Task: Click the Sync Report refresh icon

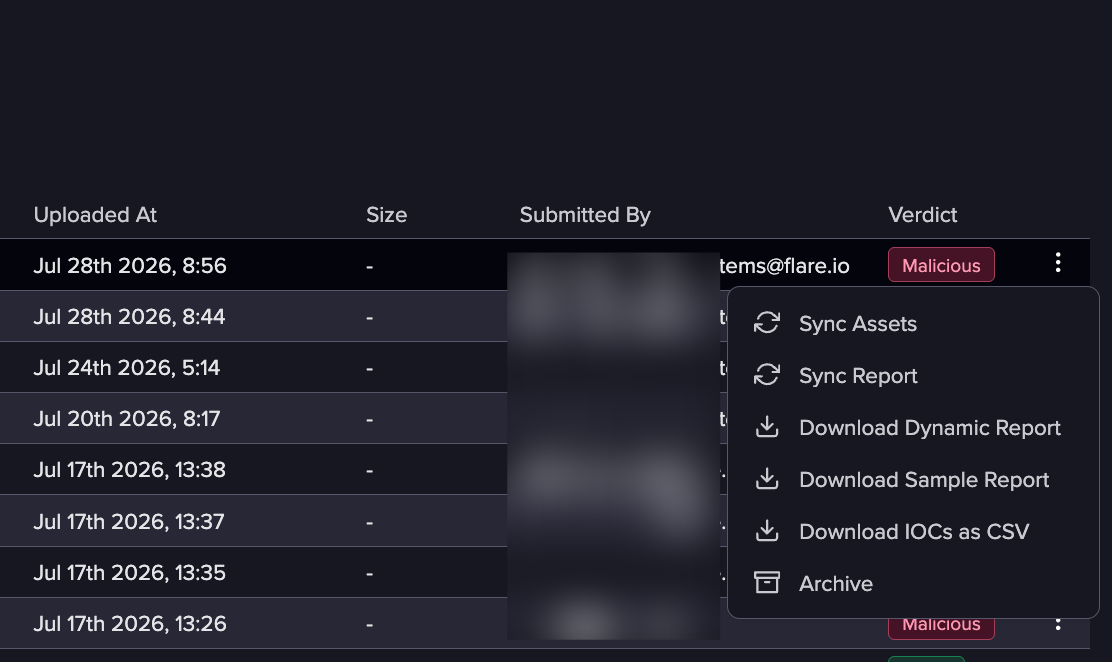Action: 767,375
